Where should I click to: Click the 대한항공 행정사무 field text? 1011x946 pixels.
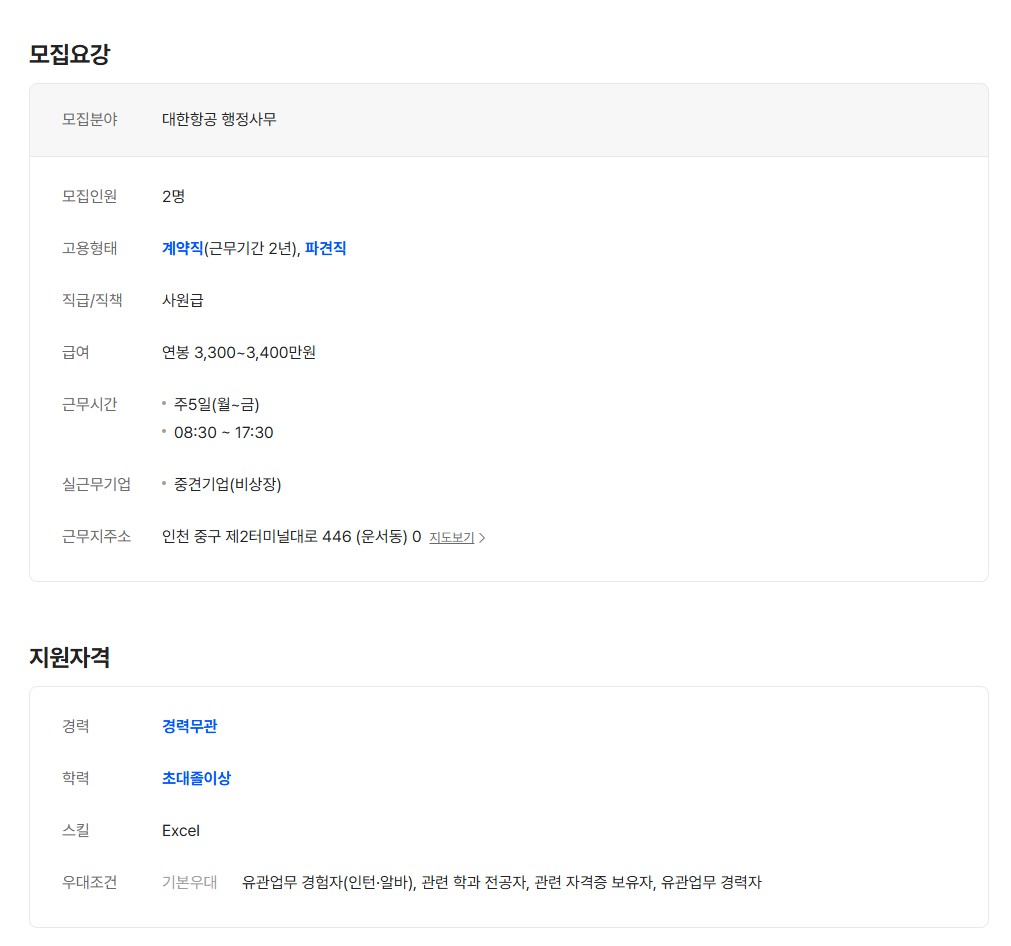coord(219,119)
